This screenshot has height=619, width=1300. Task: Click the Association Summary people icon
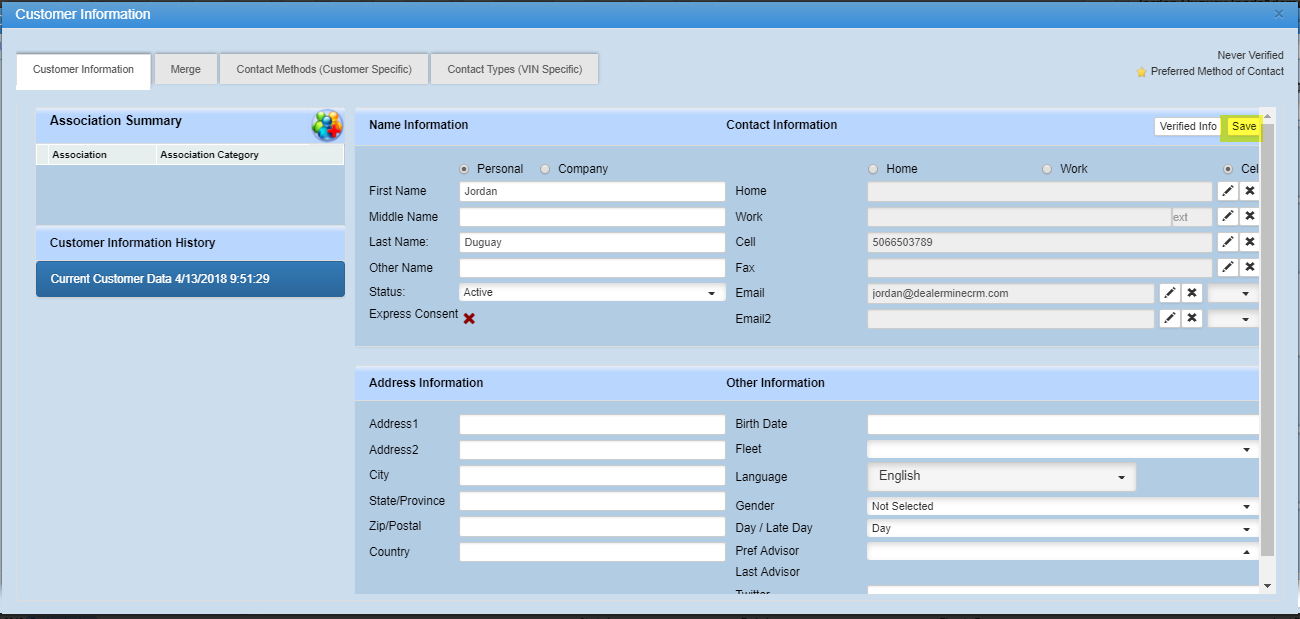pos(327,125)
